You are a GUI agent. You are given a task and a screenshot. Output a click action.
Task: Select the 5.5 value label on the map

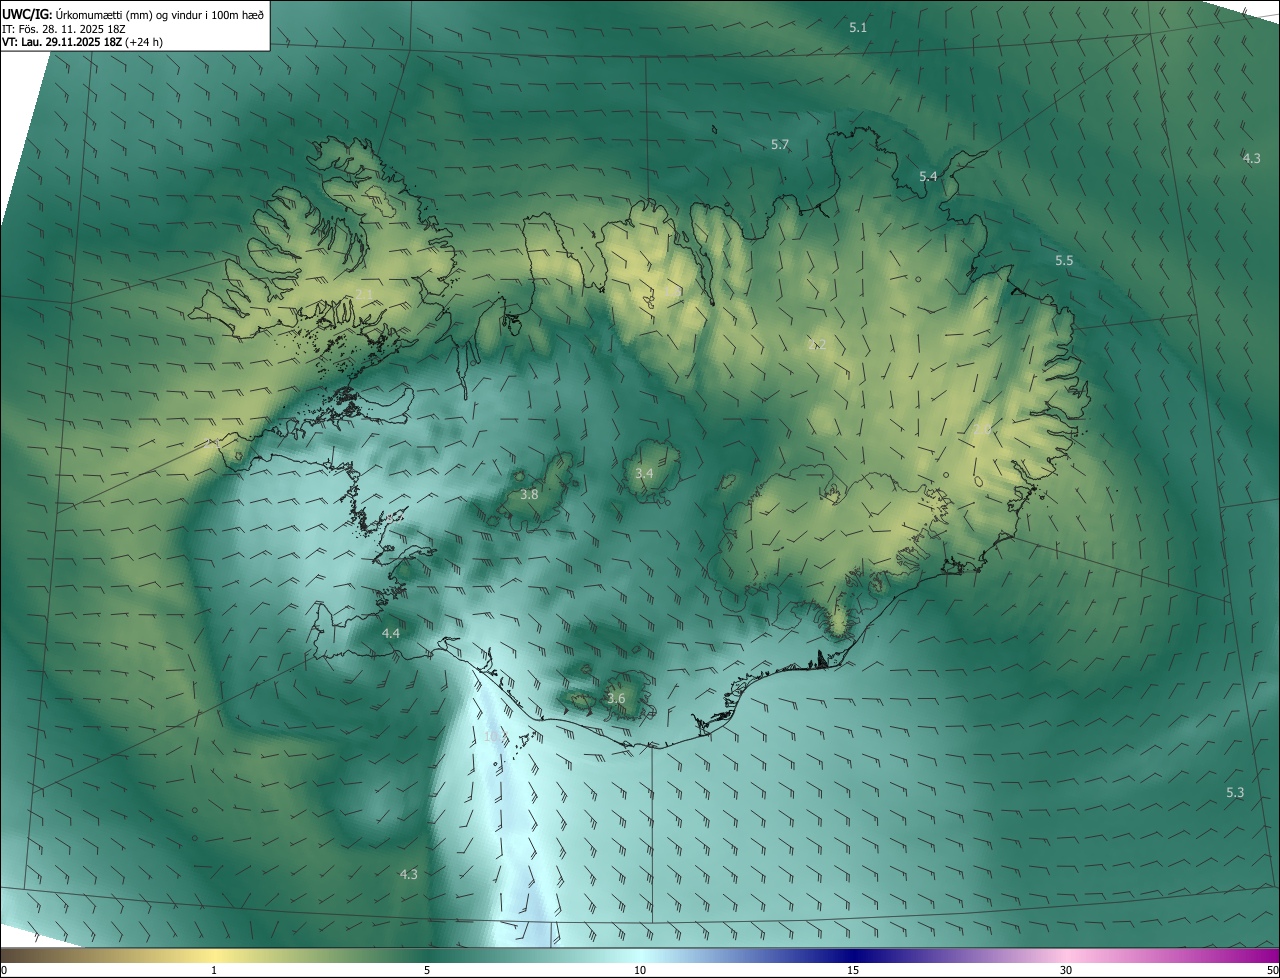click(1064, 260)
